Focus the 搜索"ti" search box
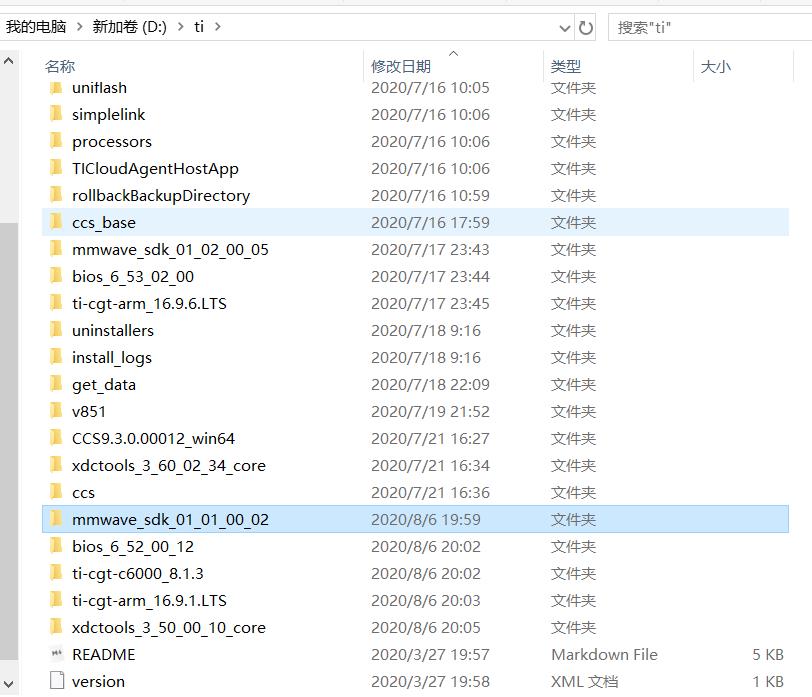The image size is (812, 697). (709, 27)
